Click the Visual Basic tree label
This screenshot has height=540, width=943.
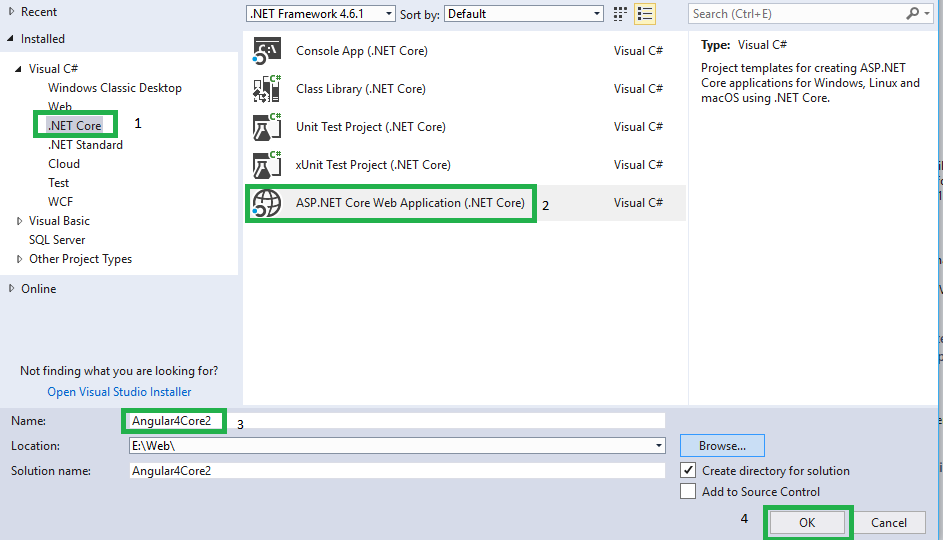click(59, 221)
